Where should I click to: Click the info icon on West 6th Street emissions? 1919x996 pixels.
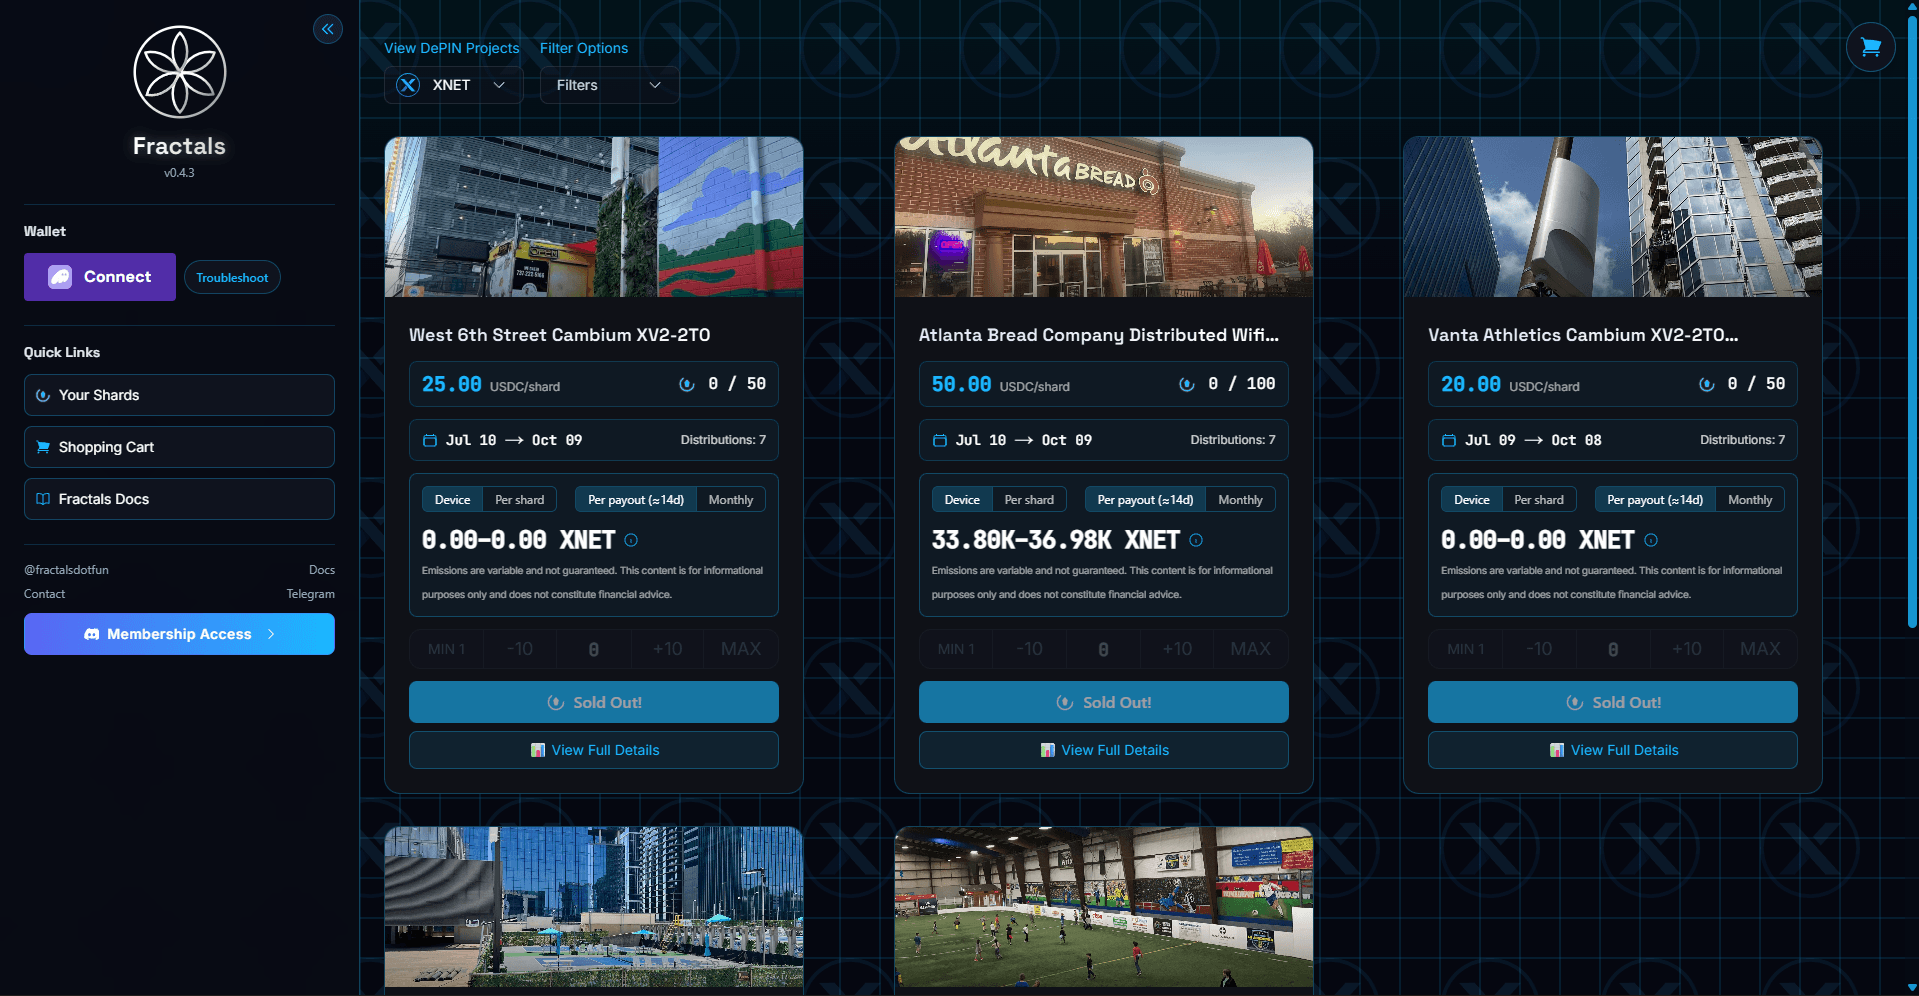coord(631,540)
